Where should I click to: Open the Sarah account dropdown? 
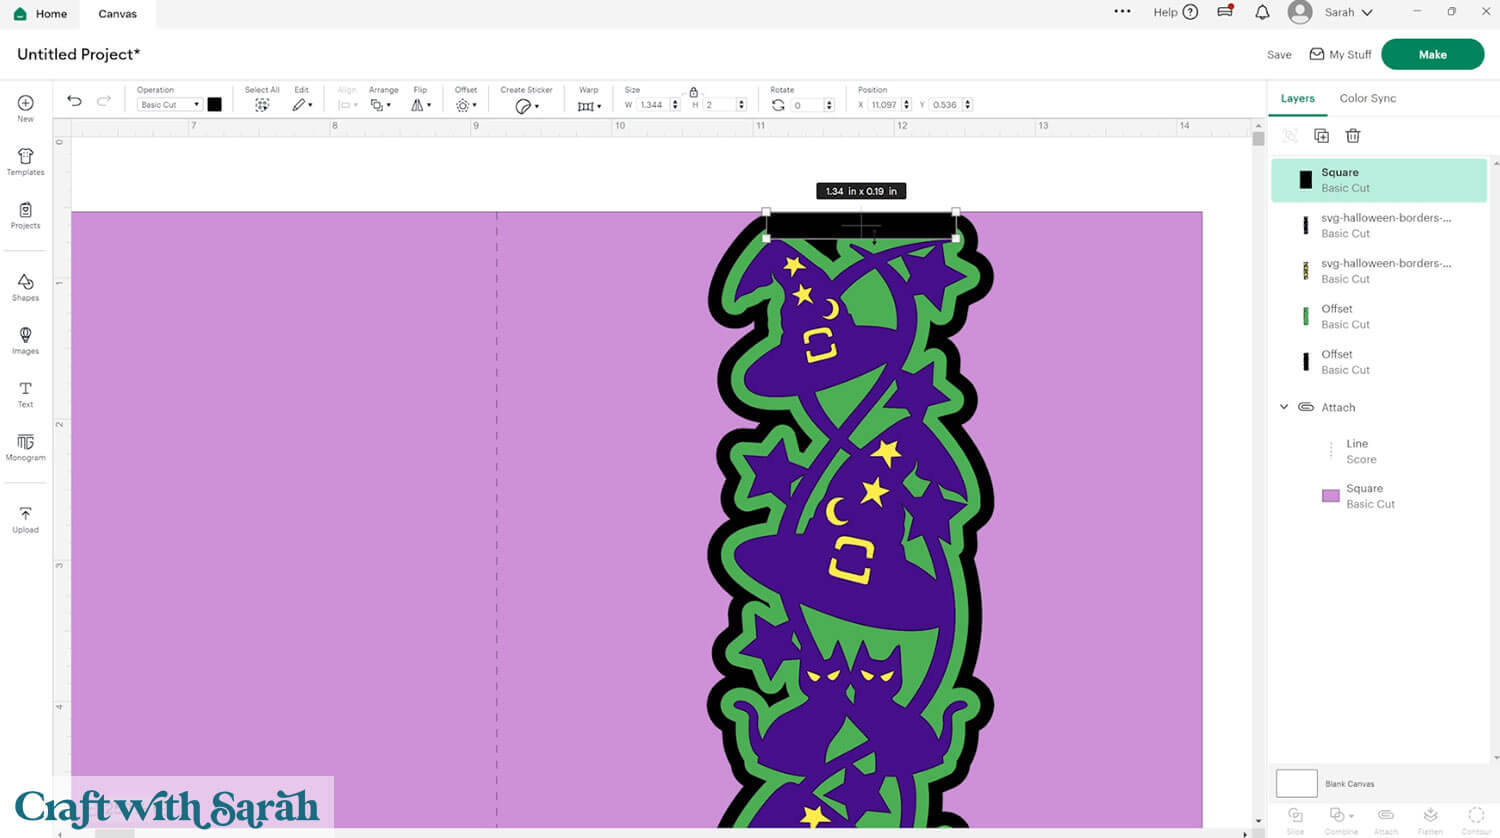point(1347,12)
